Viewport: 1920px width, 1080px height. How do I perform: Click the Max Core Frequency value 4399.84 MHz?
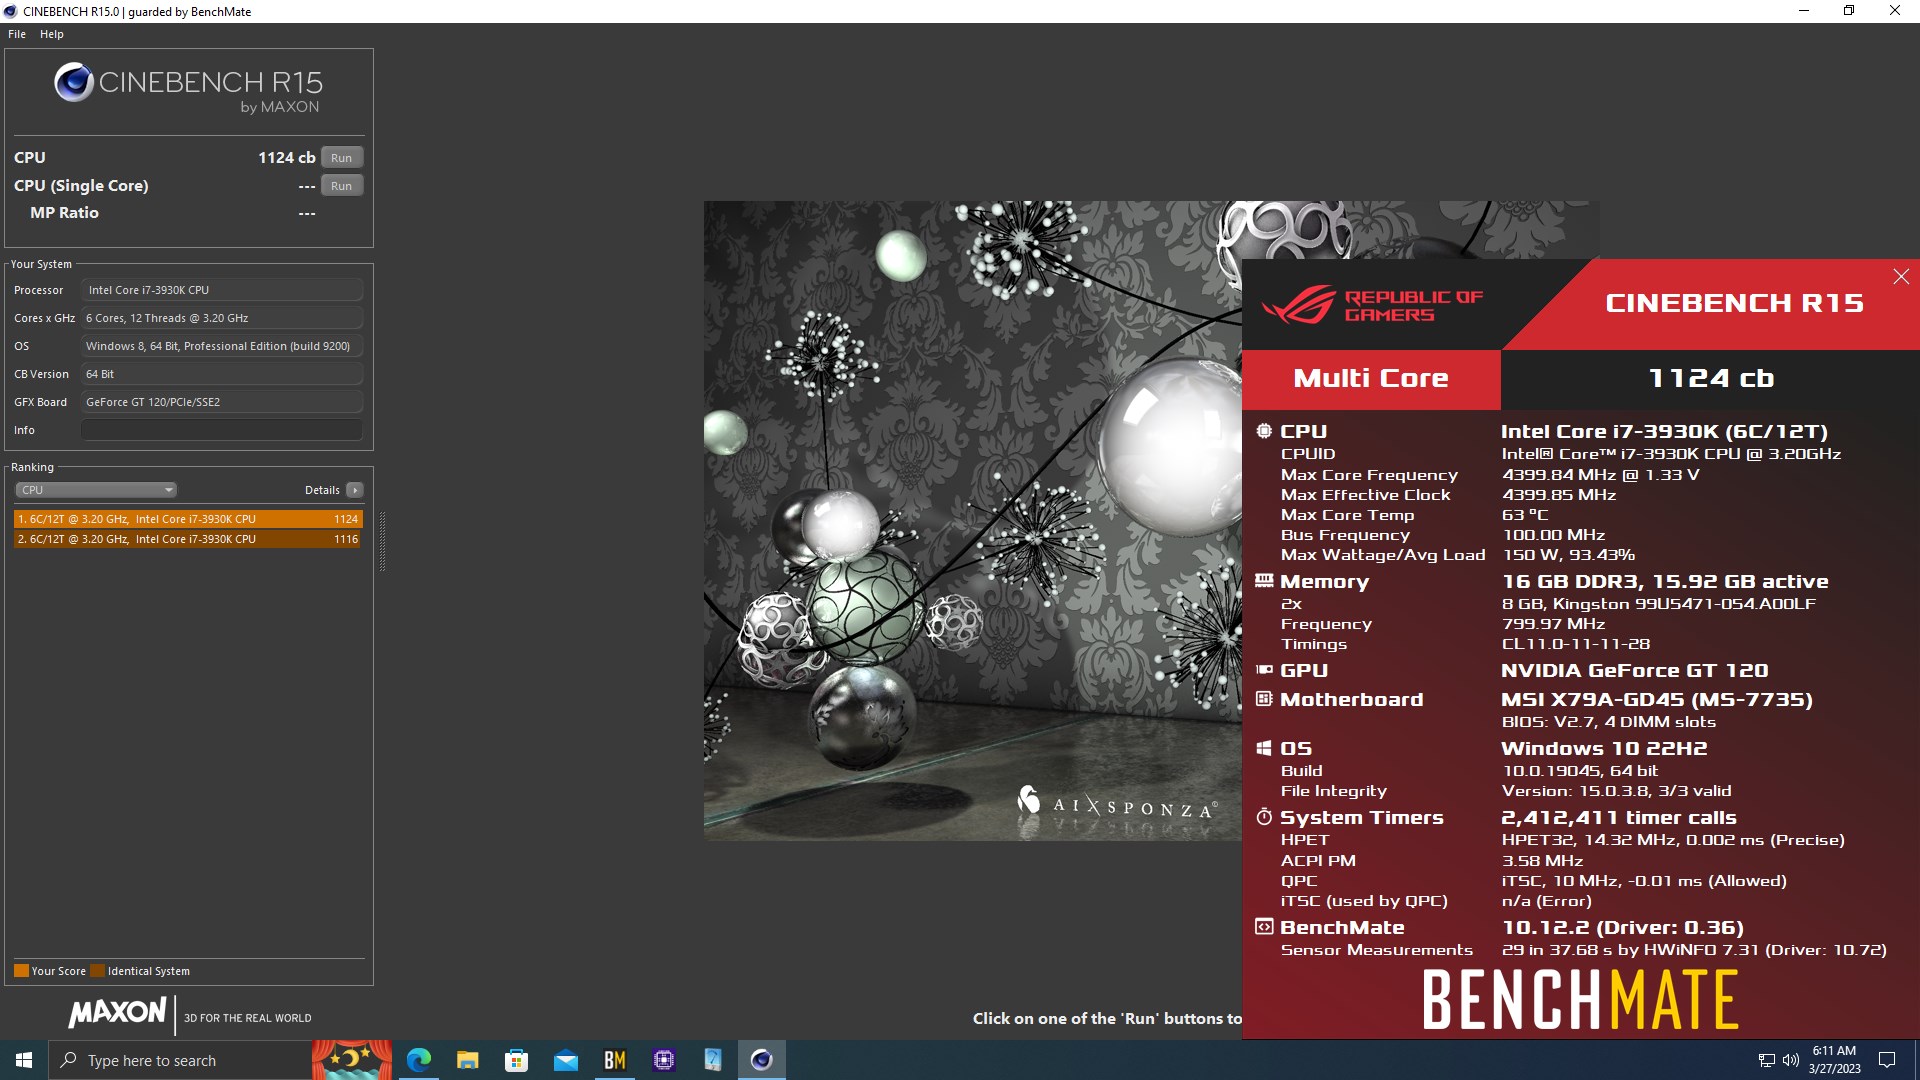1600,475
